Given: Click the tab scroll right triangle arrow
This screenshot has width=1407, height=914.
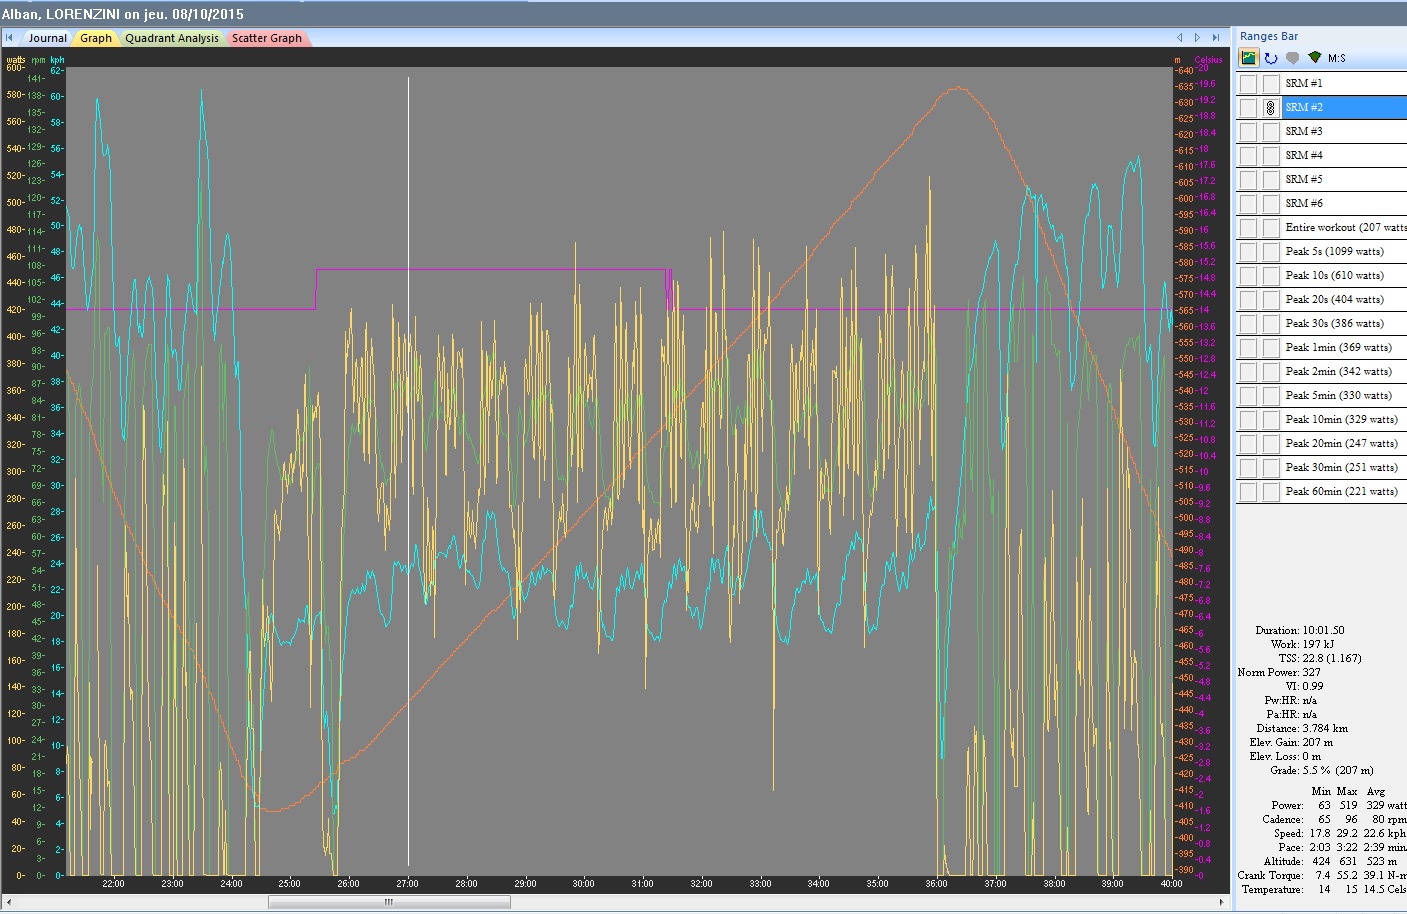Looking at the screenshot, I should [x=1197, y=38].
